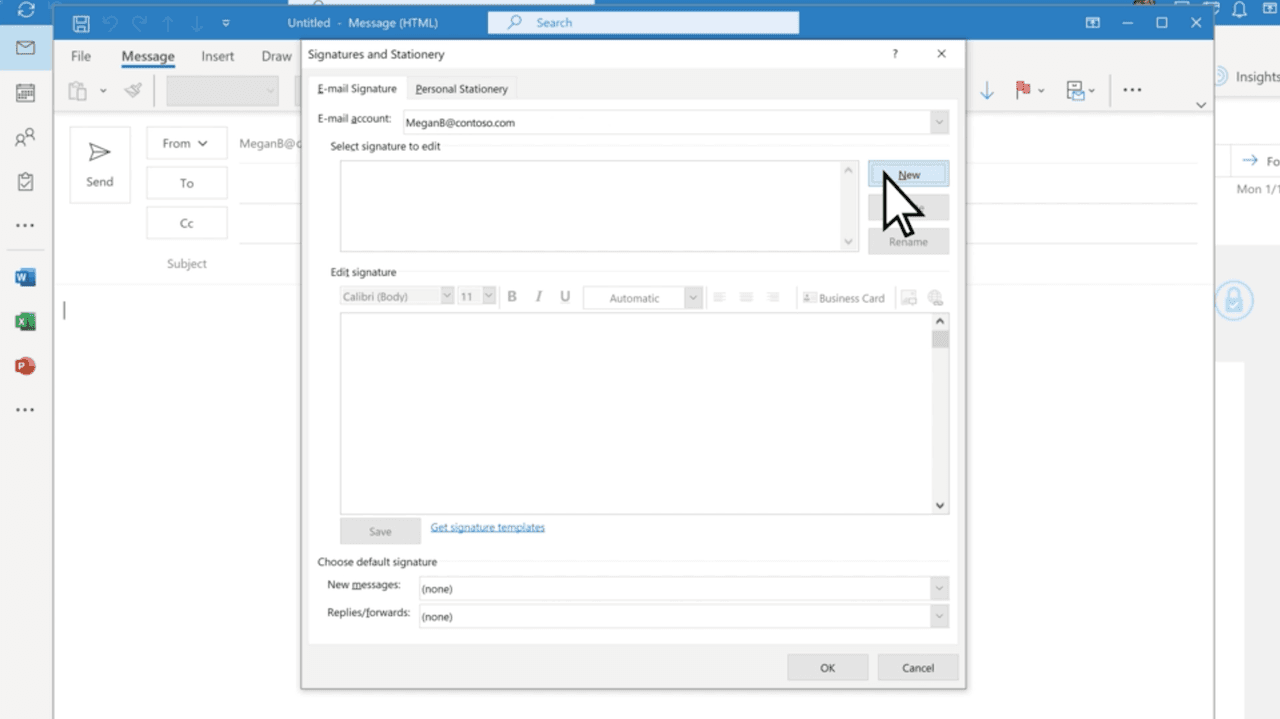
Task: Open the Replies/forwards signature dropdown
Action: pyautogui.click(x=938, y=616)
